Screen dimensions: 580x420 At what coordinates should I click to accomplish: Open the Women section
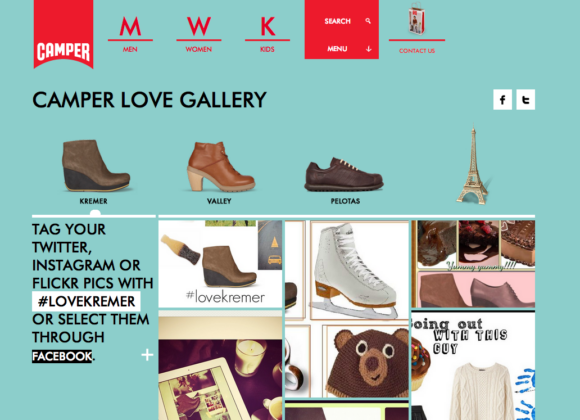[199, 34]
